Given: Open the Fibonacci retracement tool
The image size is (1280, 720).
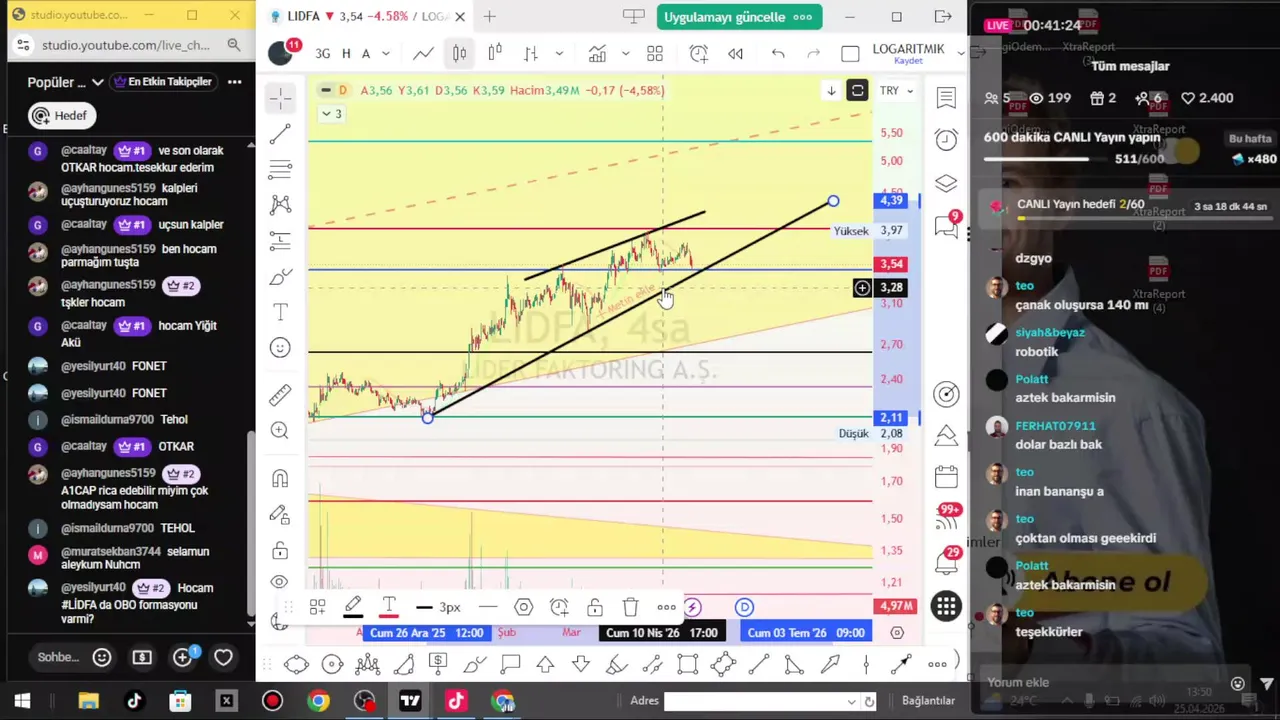Looking at the screenshot, I should point(280,168).
